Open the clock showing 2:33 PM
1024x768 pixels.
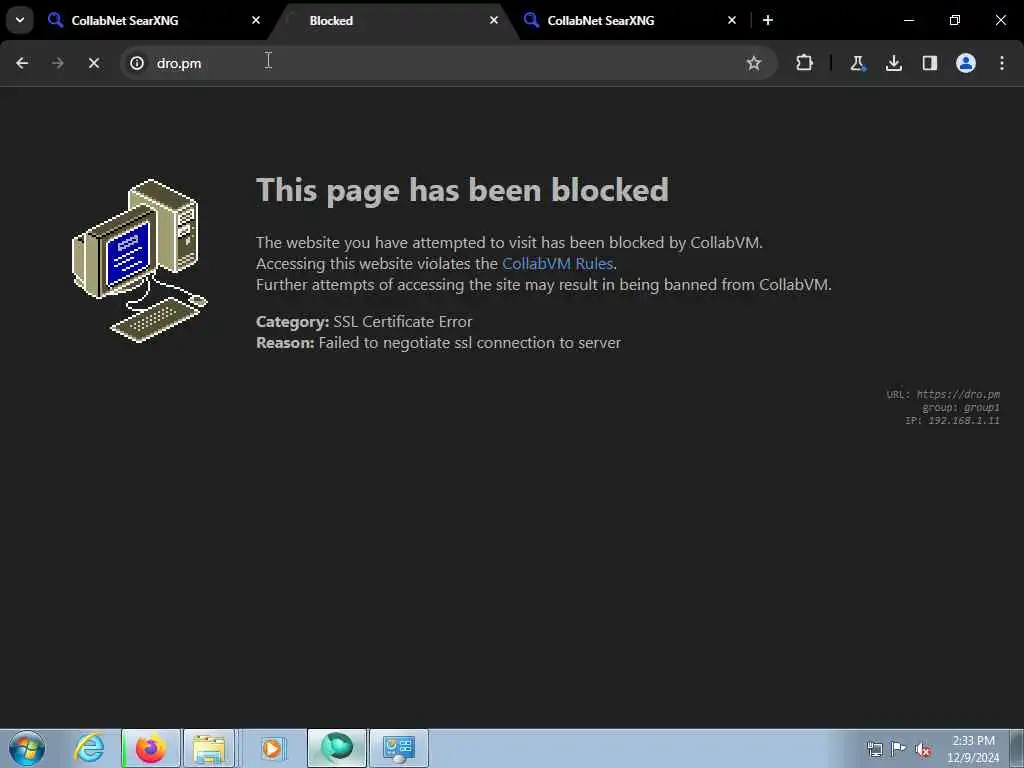tap(973, 749)
